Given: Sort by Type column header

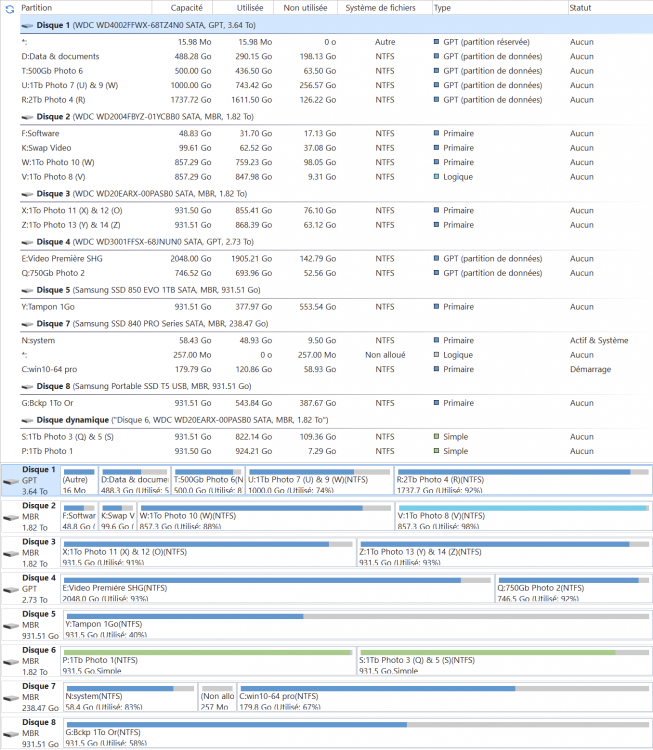Looking at the screenshot, I should (x=499, y=8).
